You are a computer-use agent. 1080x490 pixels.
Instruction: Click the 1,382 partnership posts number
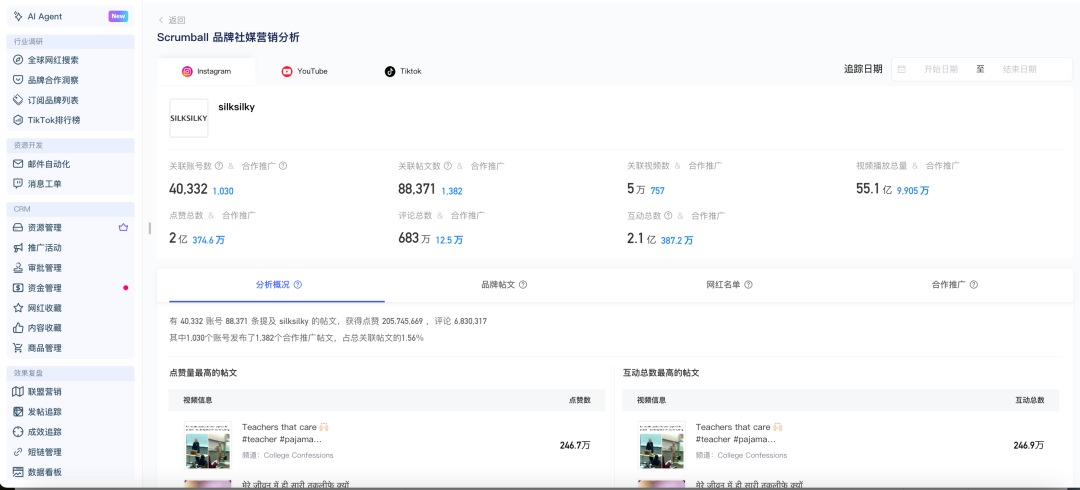pyautogui.click(x=452, y=191)
